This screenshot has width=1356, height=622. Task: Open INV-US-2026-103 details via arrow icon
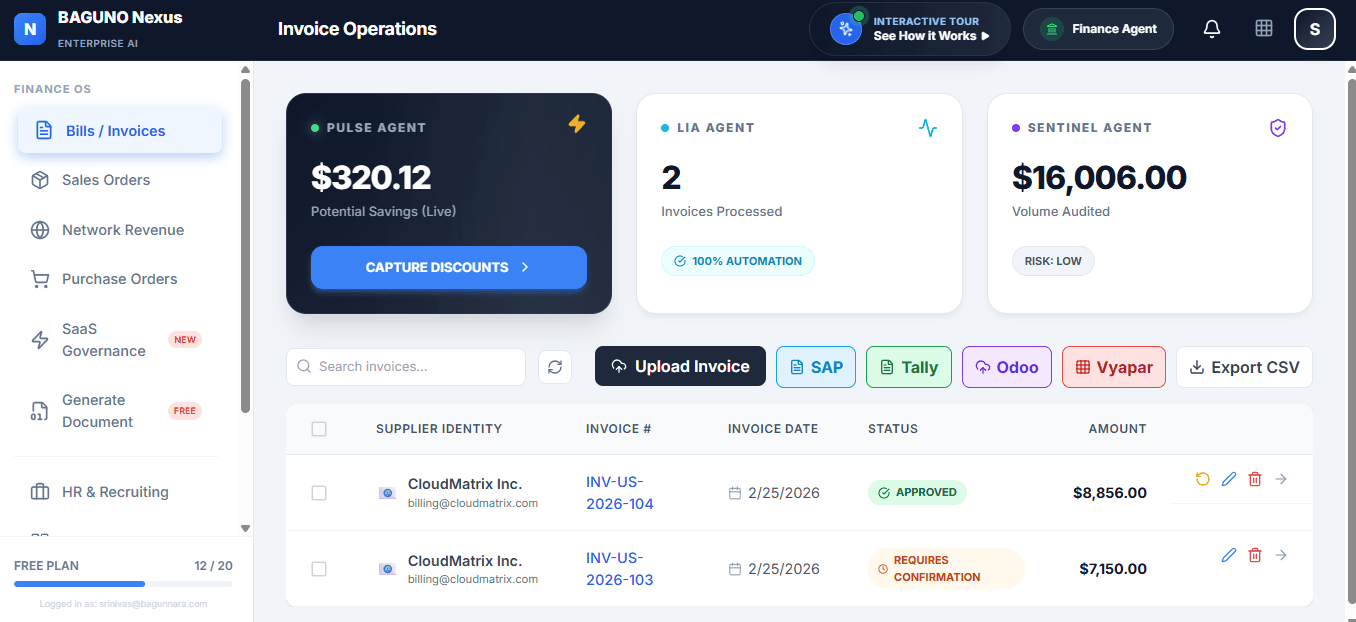(1281, 555)
